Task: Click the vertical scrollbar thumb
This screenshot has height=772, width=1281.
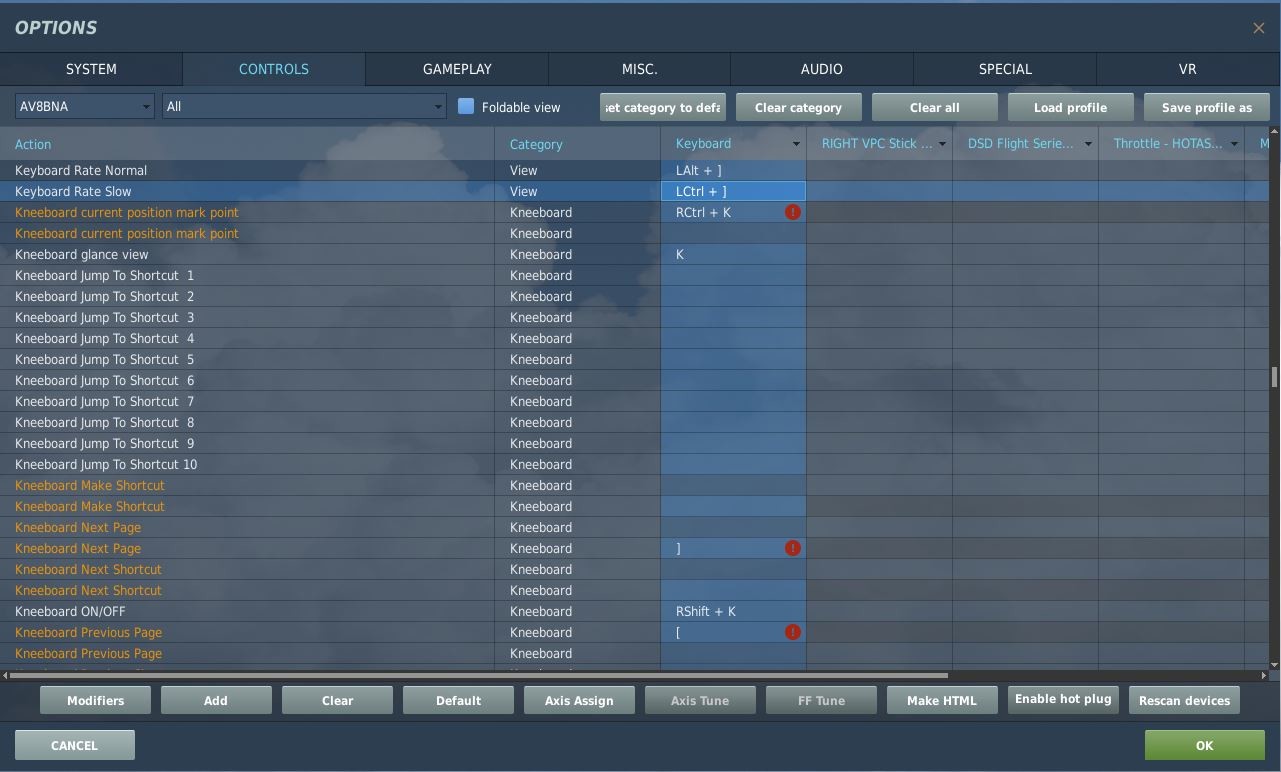Action: pos(1274,377)
